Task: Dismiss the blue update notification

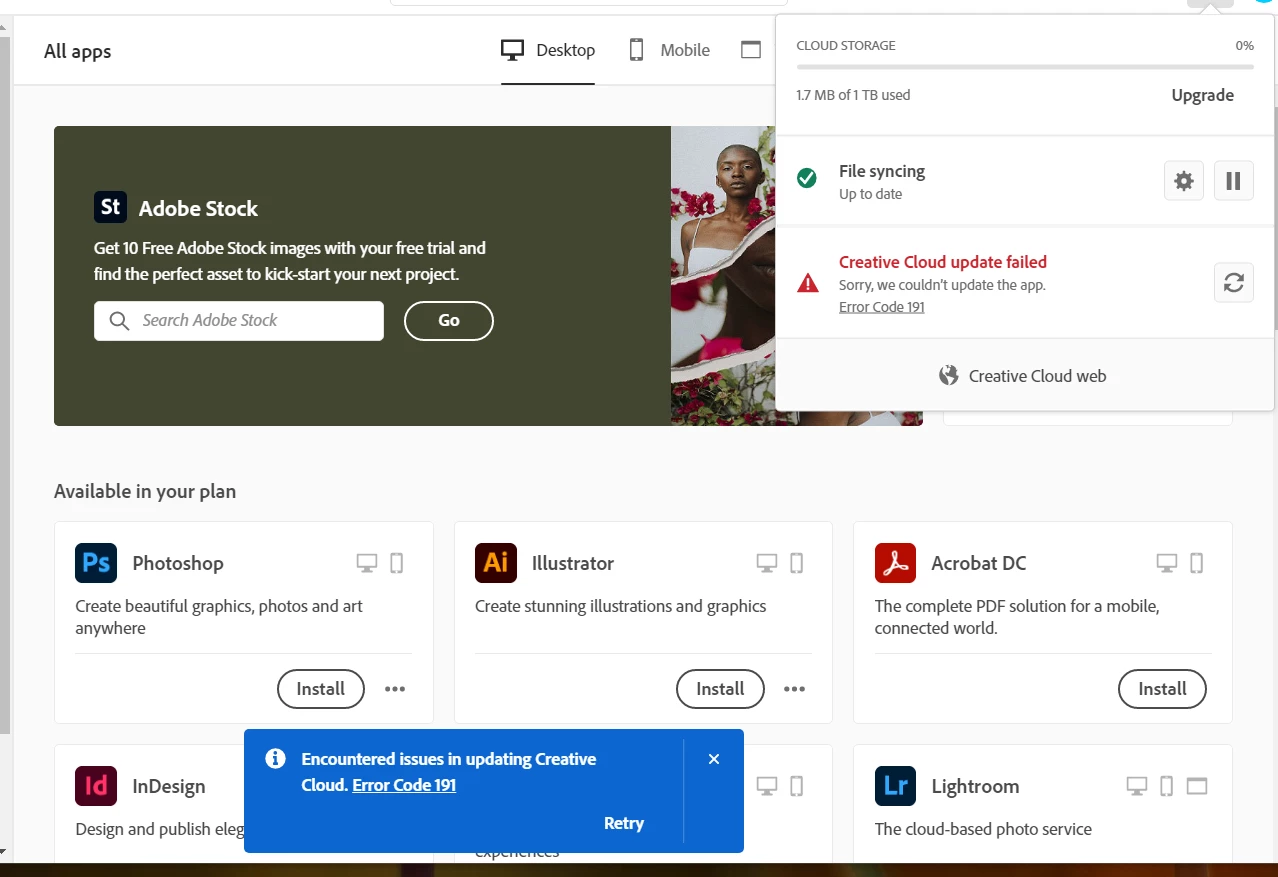Action: coord(714,759)
